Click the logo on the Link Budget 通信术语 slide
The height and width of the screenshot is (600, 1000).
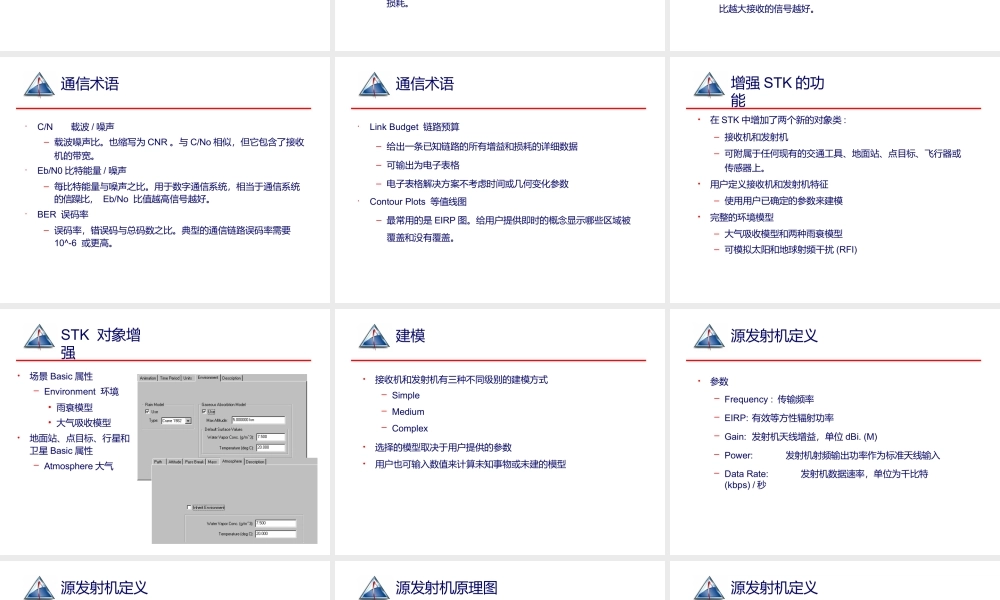(374, 84)
